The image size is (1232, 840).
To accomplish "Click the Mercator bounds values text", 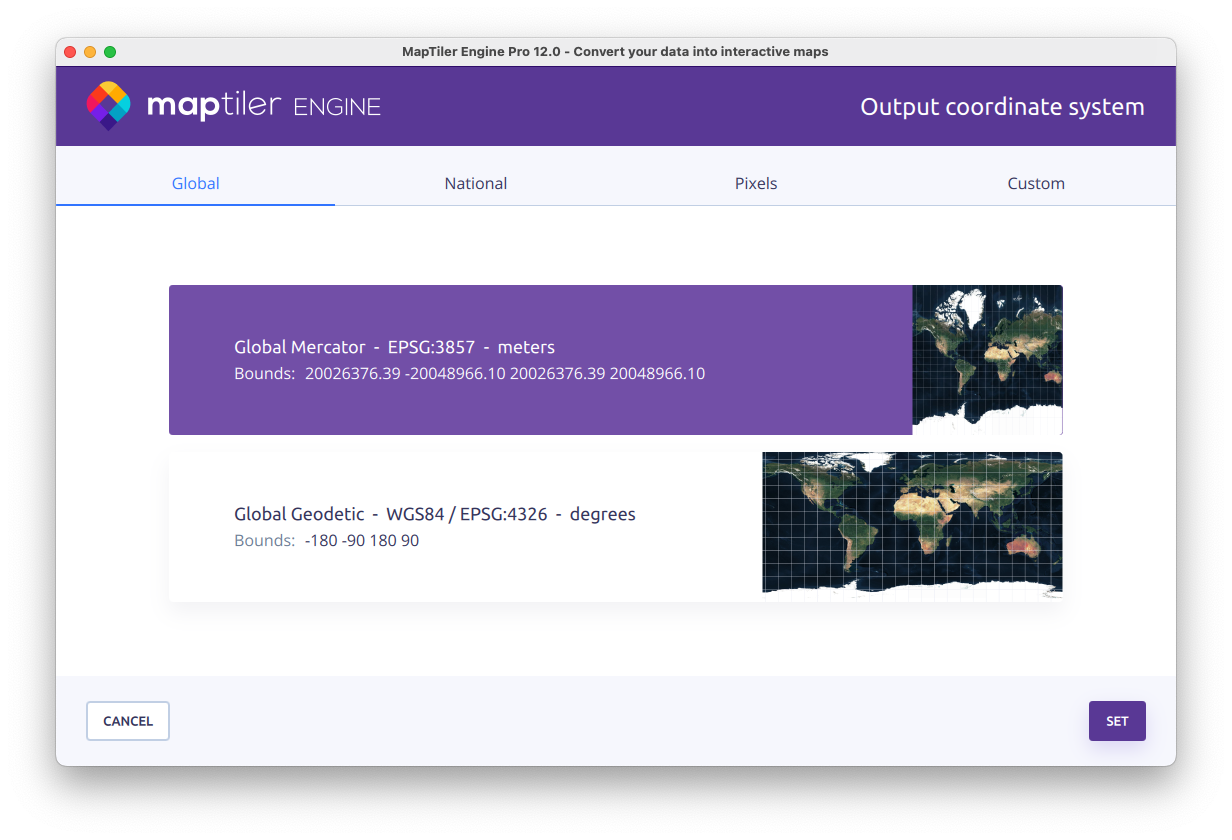I will [x=505, y=374].
